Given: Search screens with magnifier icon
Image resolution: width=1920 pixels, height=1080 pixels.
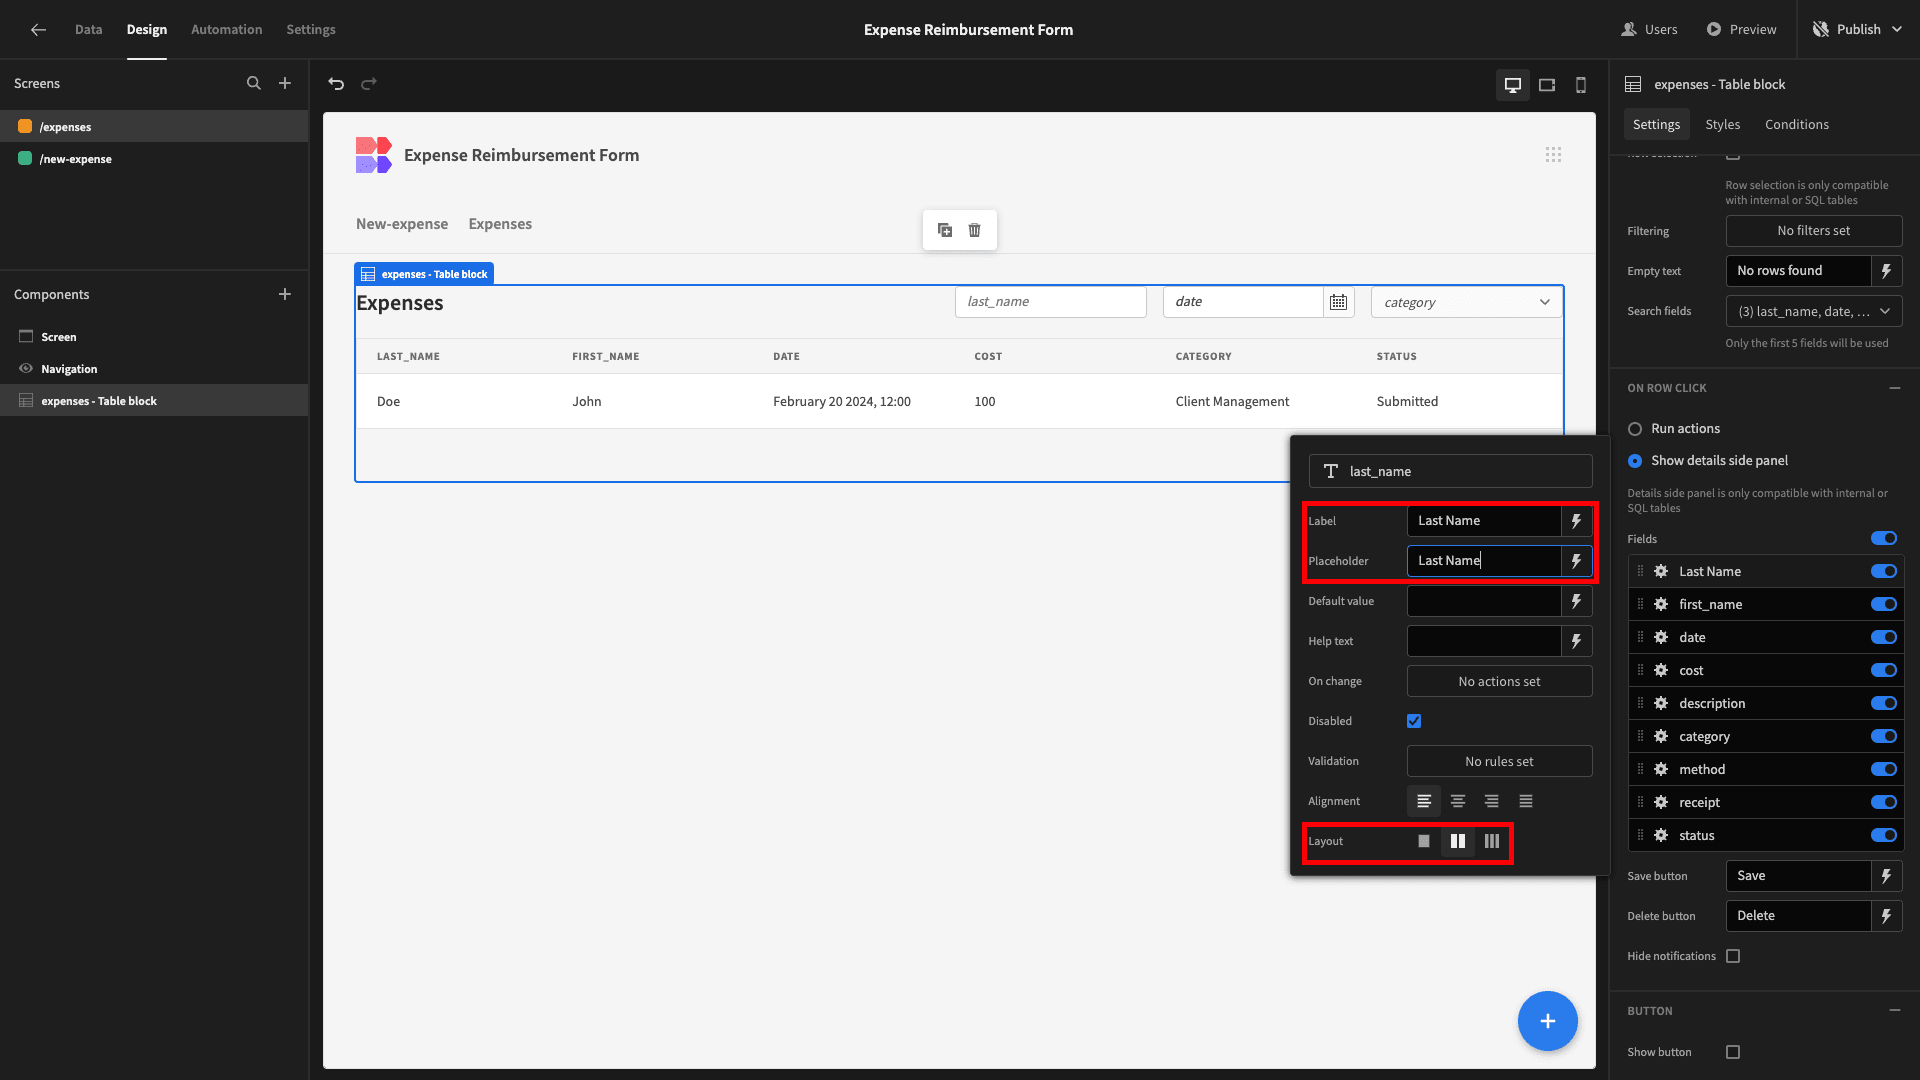Looking at the screenshot, I should pos(254,84).
